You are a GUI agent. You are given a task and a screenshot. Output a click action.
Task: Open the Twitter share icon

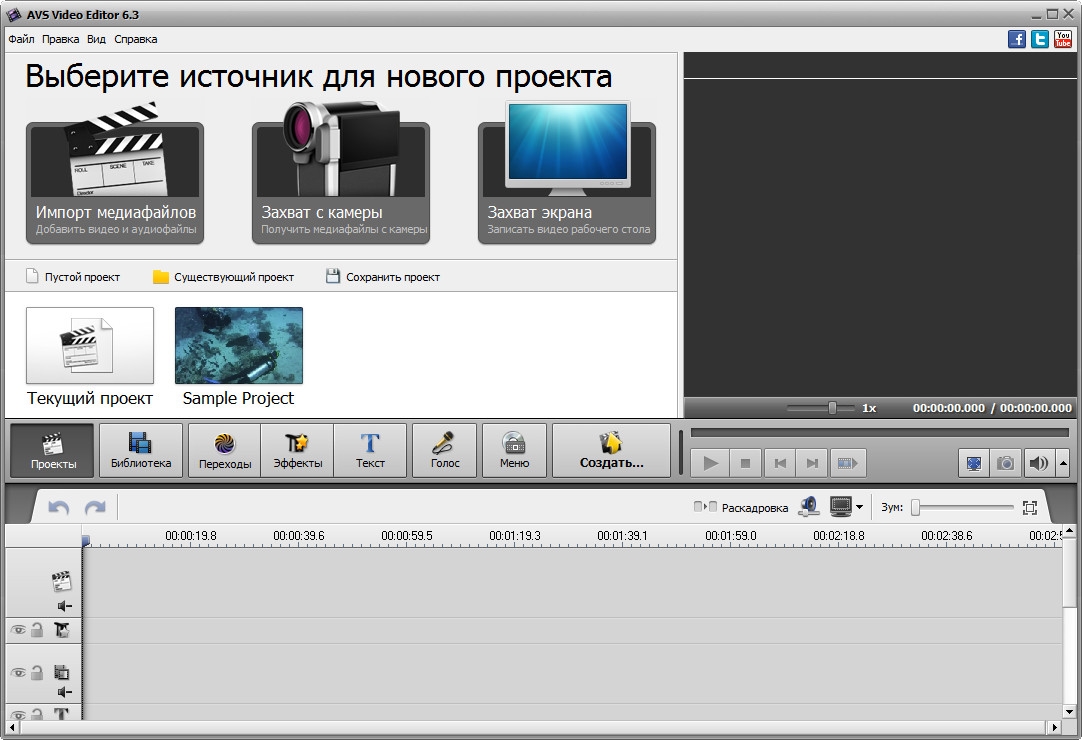click(x=1040, y=39)
